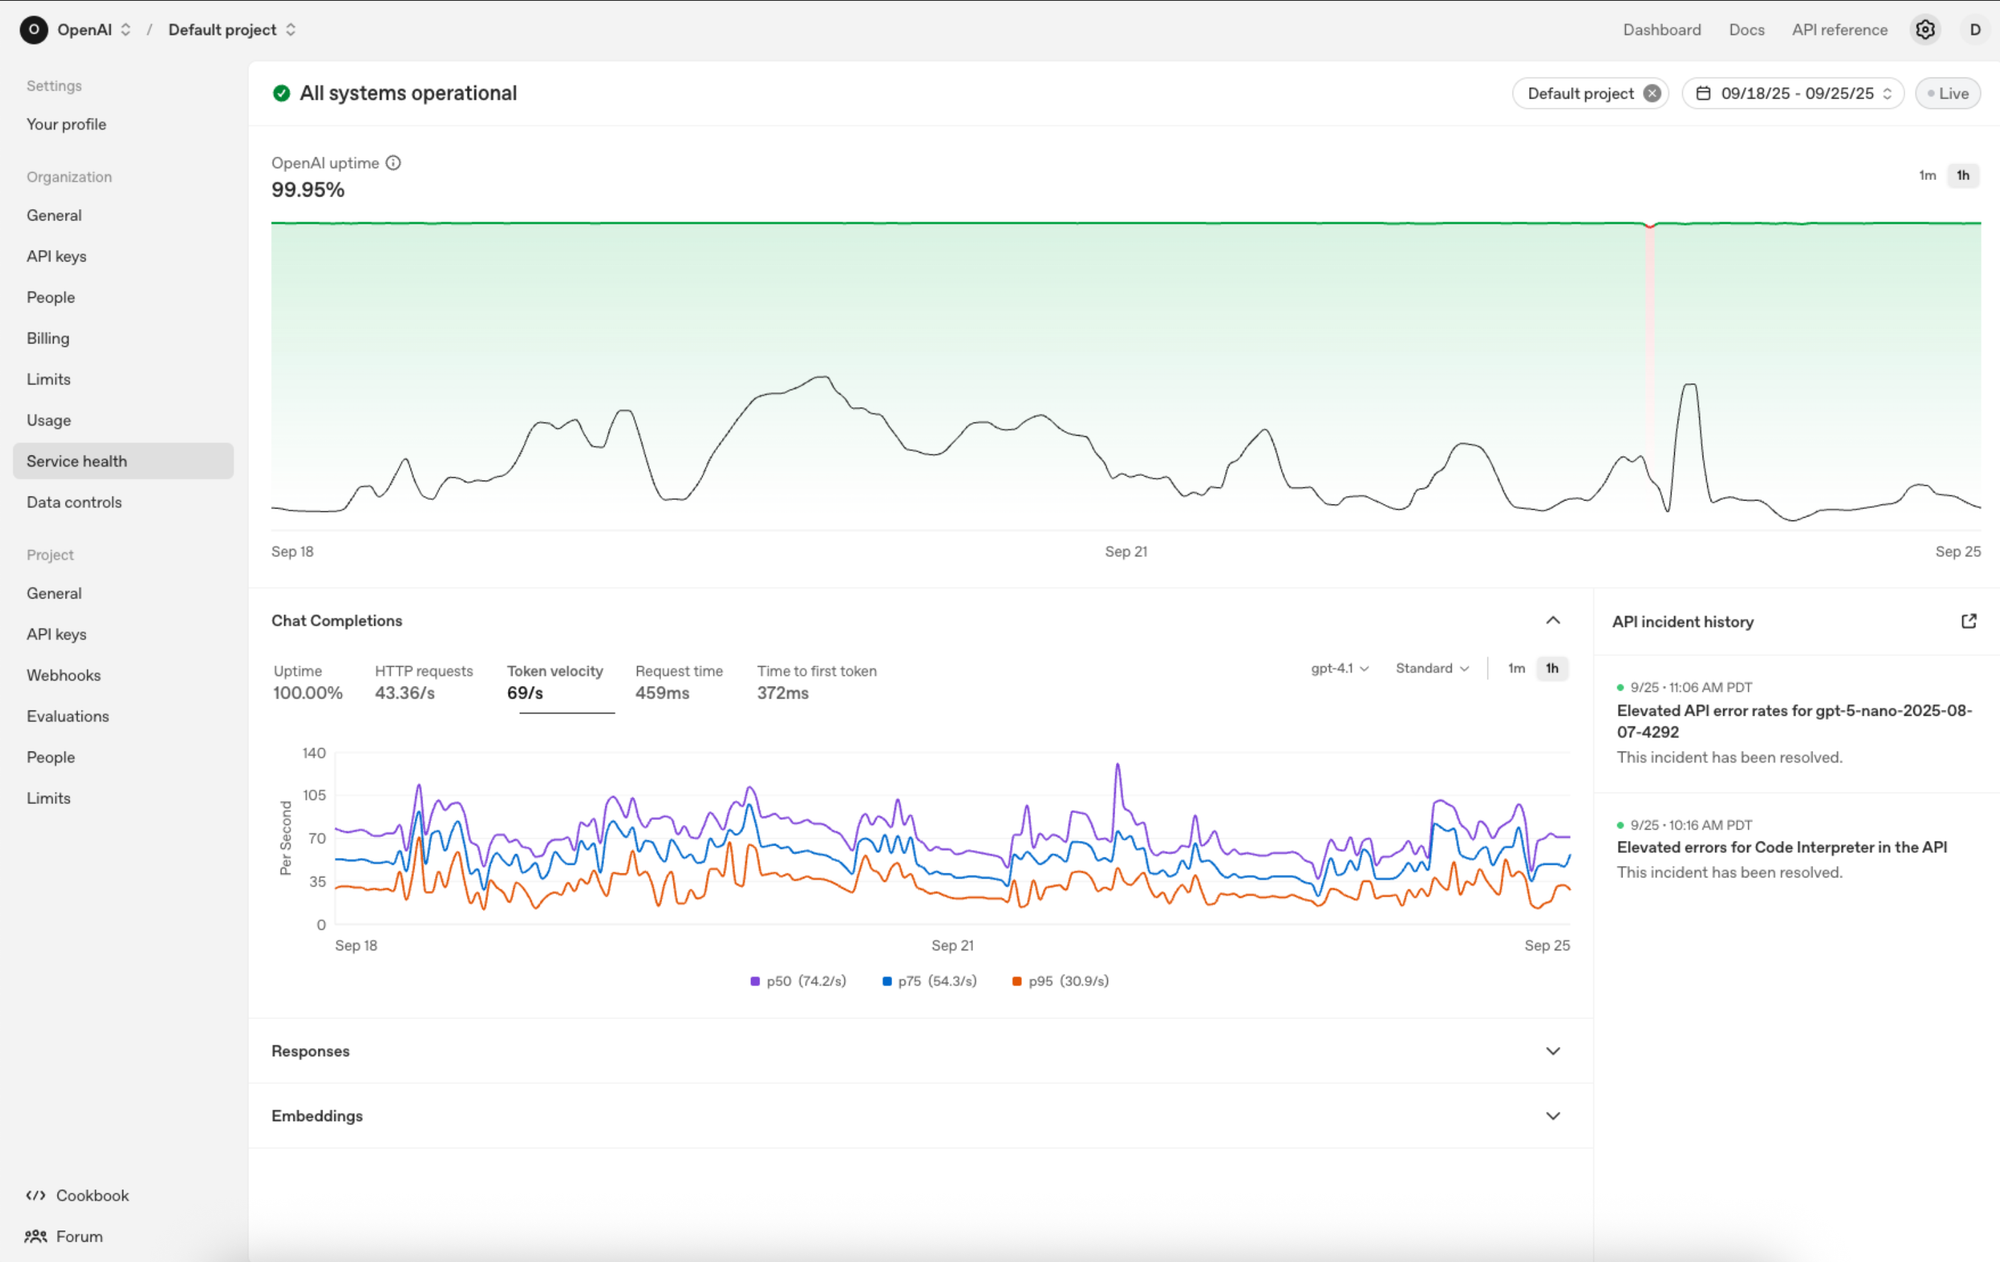Click the info icon next to OpenAI uptime
Screen dimensions: 2000x1262
pyautogui.click(x=393, y=162)
